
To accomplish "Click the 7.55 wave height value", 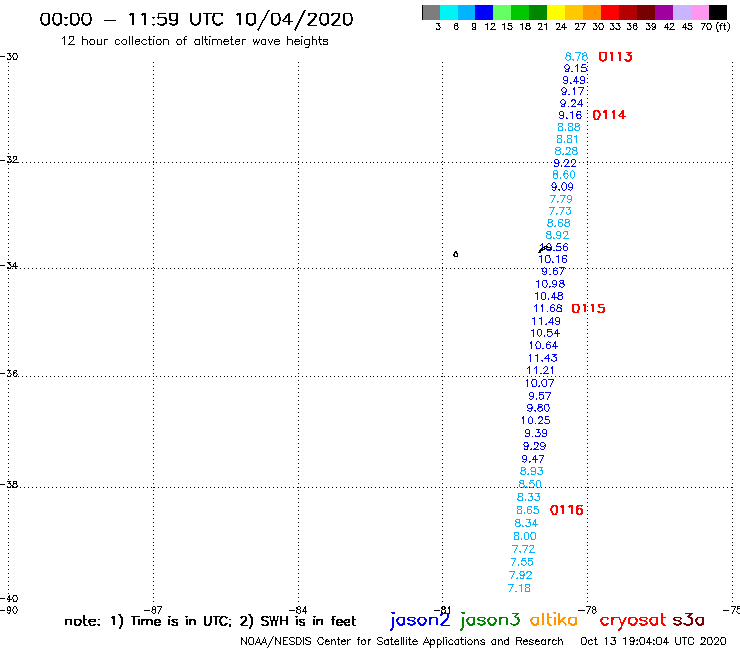I will tap(522, 563).
